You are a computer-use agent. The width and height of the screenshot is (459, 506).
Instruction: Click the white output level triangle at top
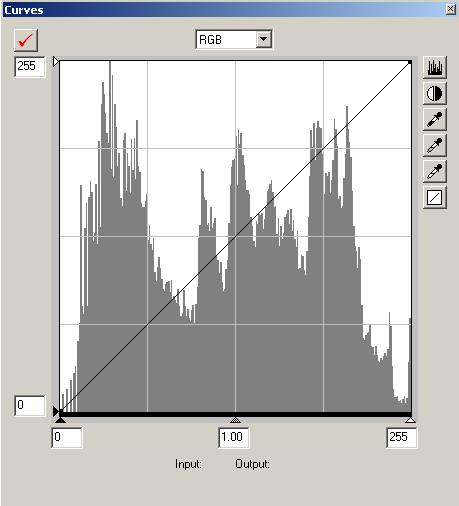pyautogui.click(x=56, y=62)
